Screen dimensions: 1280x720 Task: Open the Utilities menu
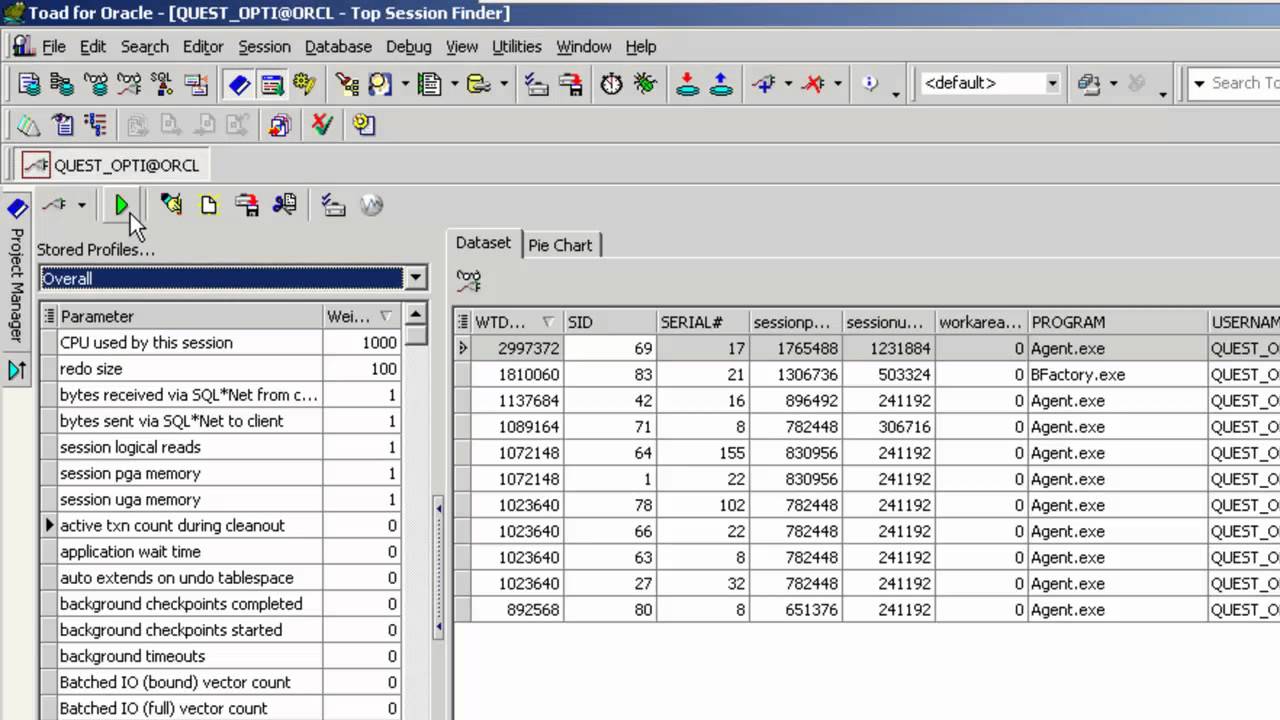pos(516,46)
